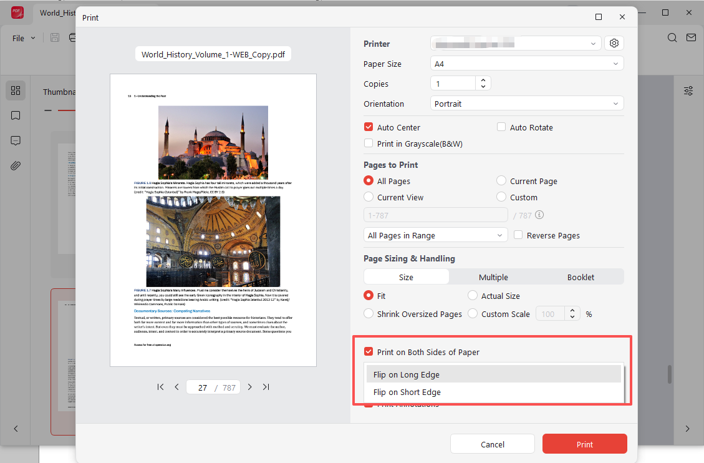Open the Bookmarks panel icon in sidebar
The width and height of the screenshot is (704, 463).
15,115
